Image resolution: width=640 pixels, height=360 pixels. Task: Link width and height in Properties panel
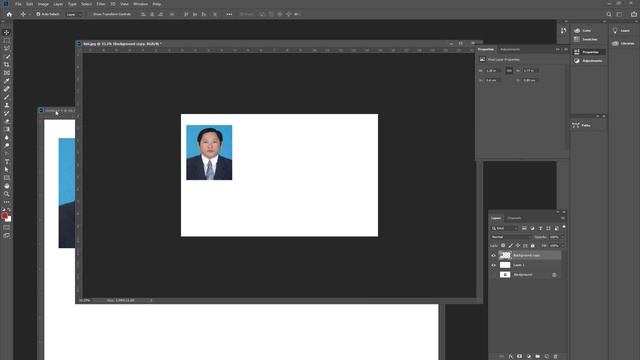click(x=509, y=71)
